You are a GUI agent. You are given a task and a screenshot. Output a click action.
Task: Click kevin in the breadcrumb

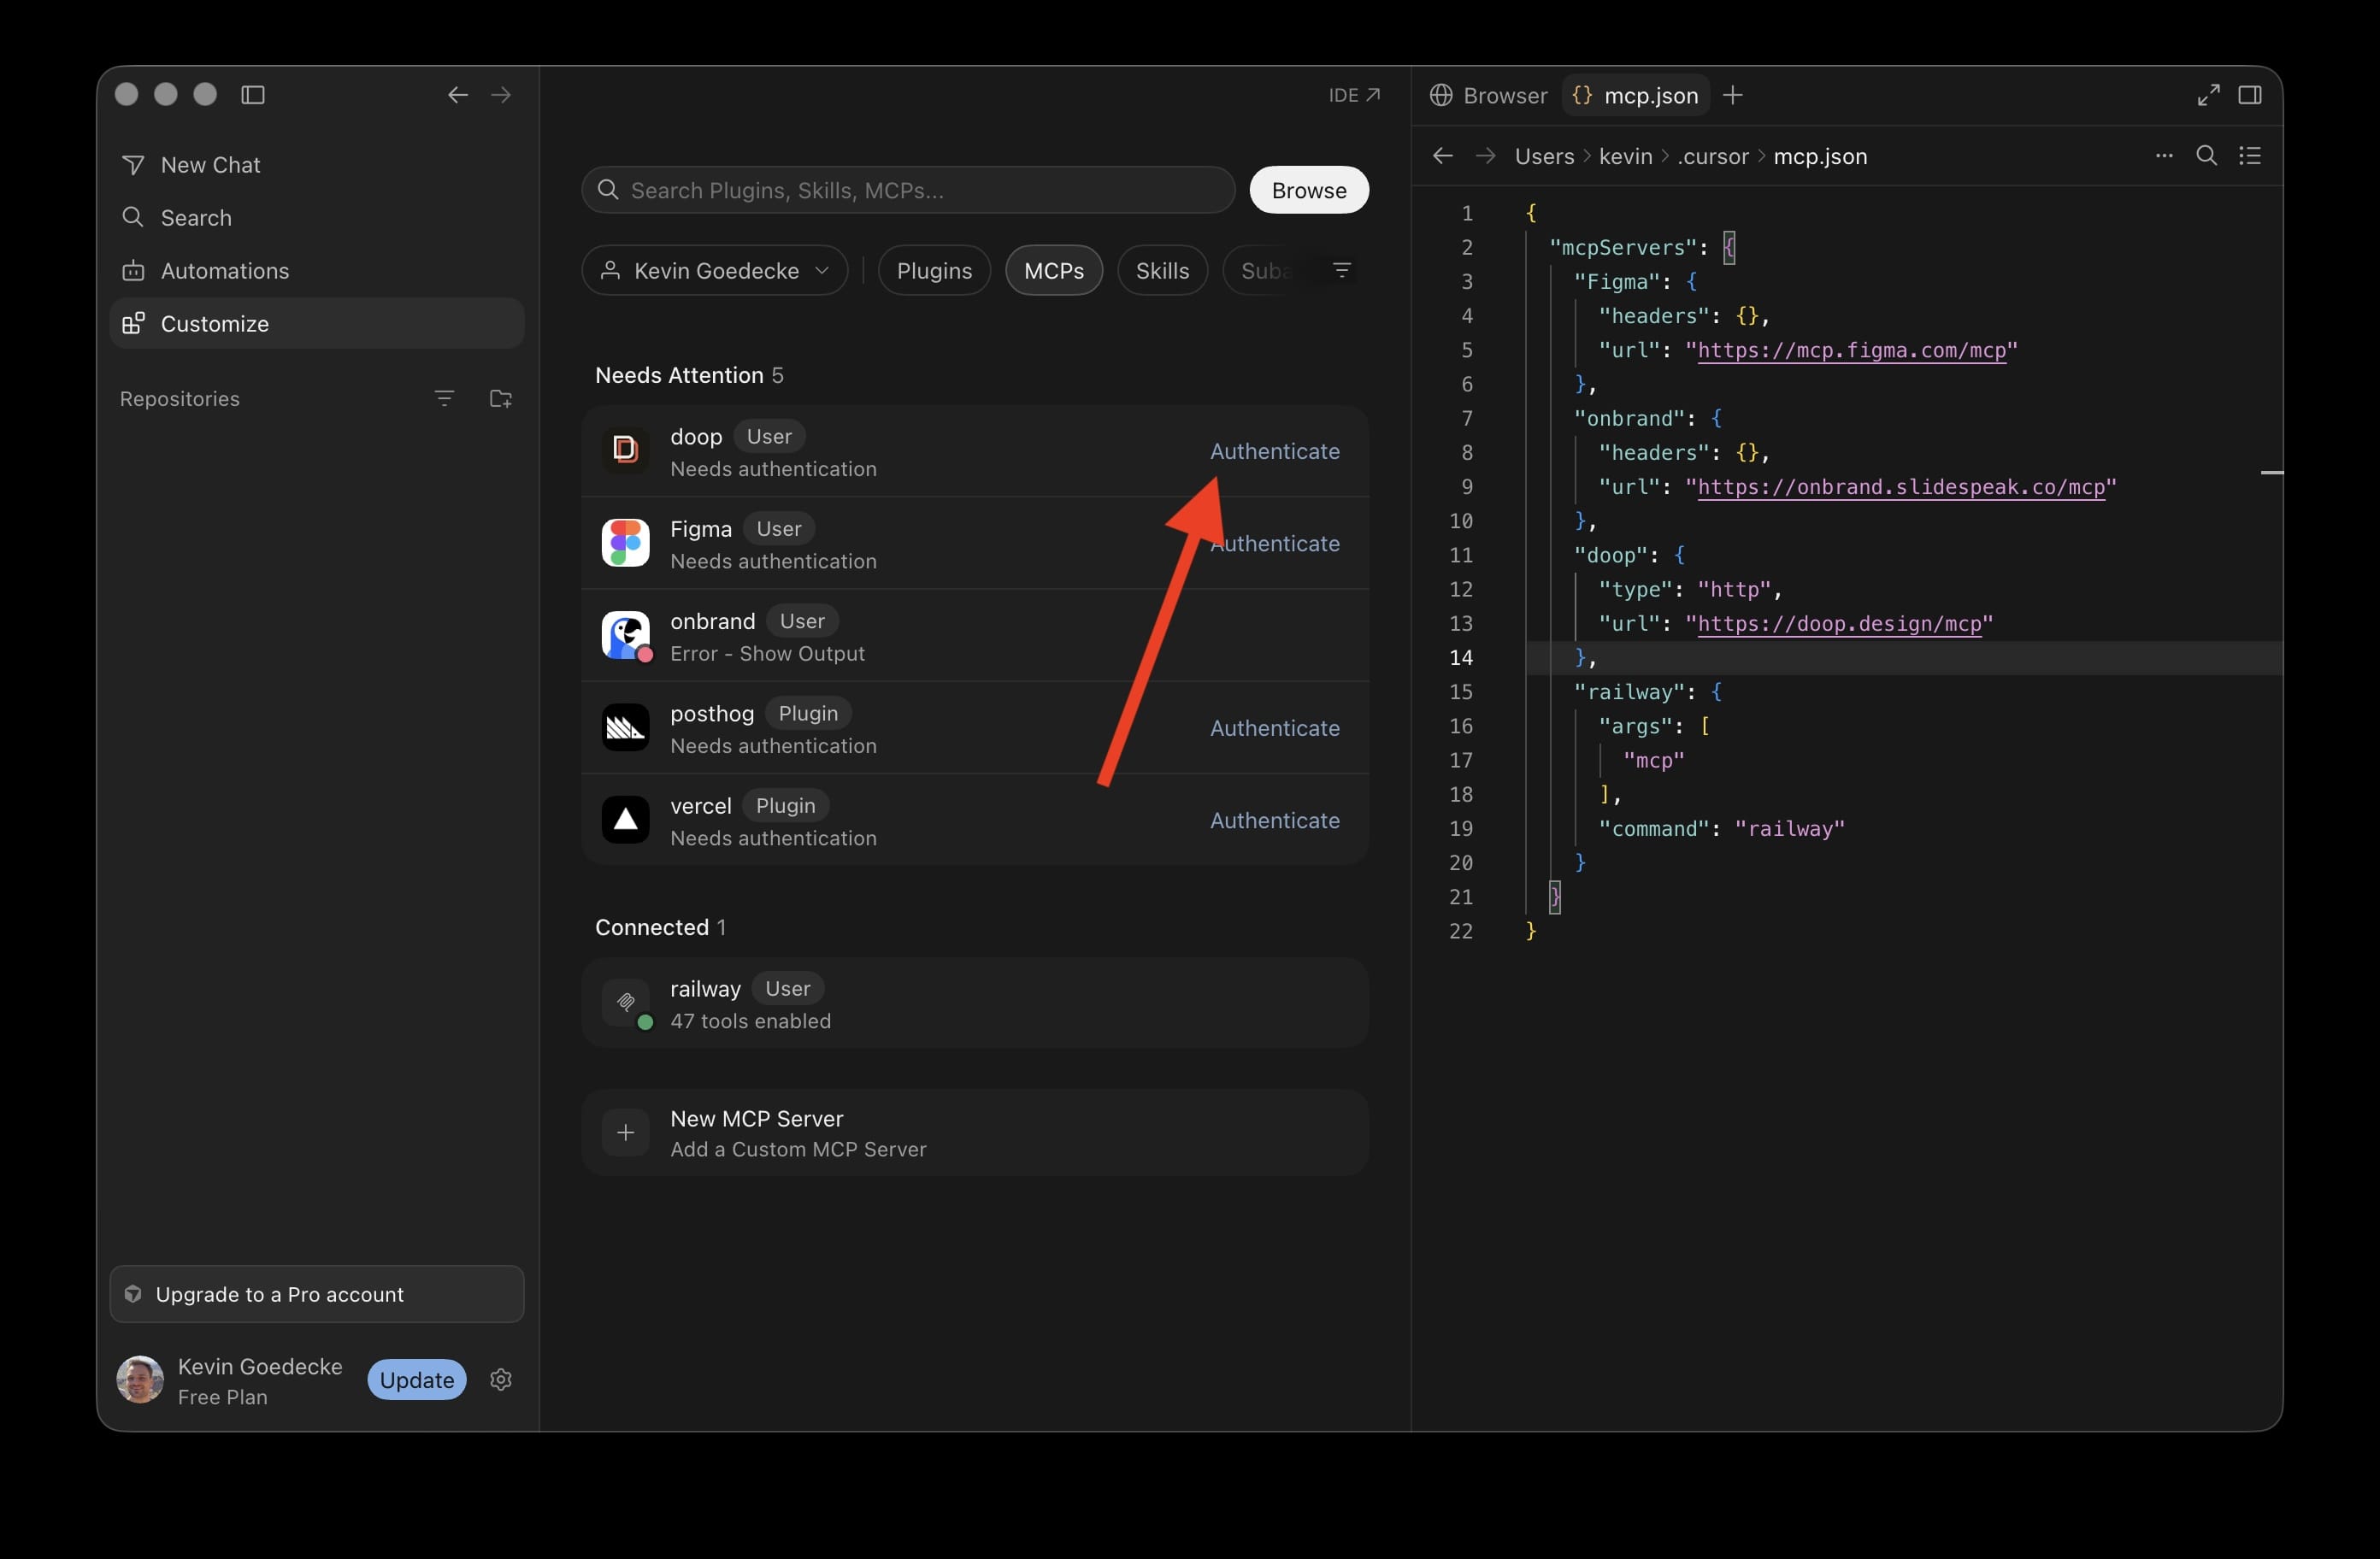pyautogui.click(x=1625, y=156)
